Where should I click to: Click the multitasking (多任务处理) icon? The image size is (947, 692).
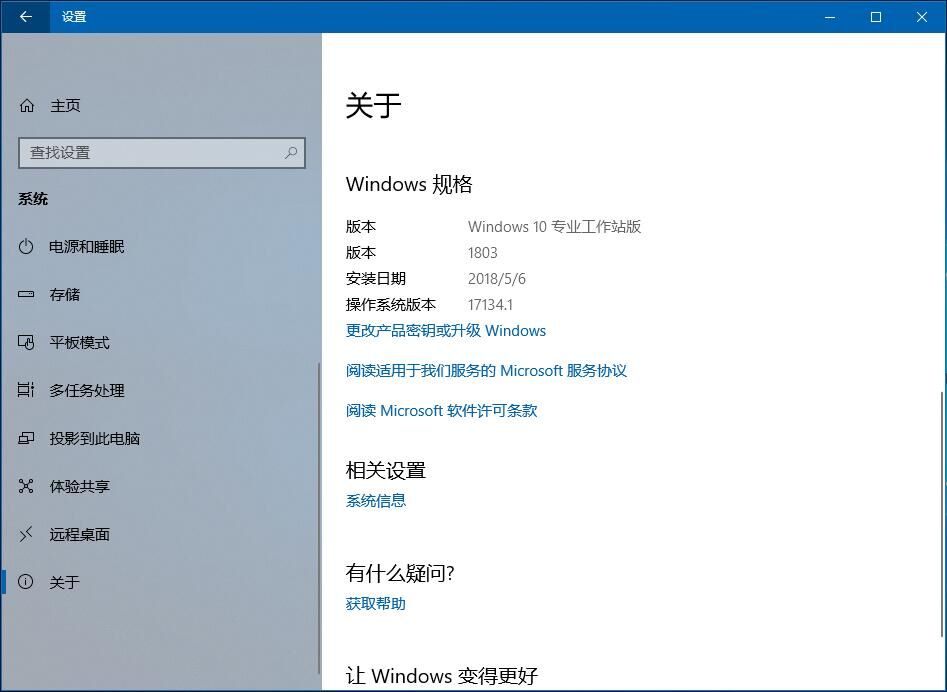[27, 391]
